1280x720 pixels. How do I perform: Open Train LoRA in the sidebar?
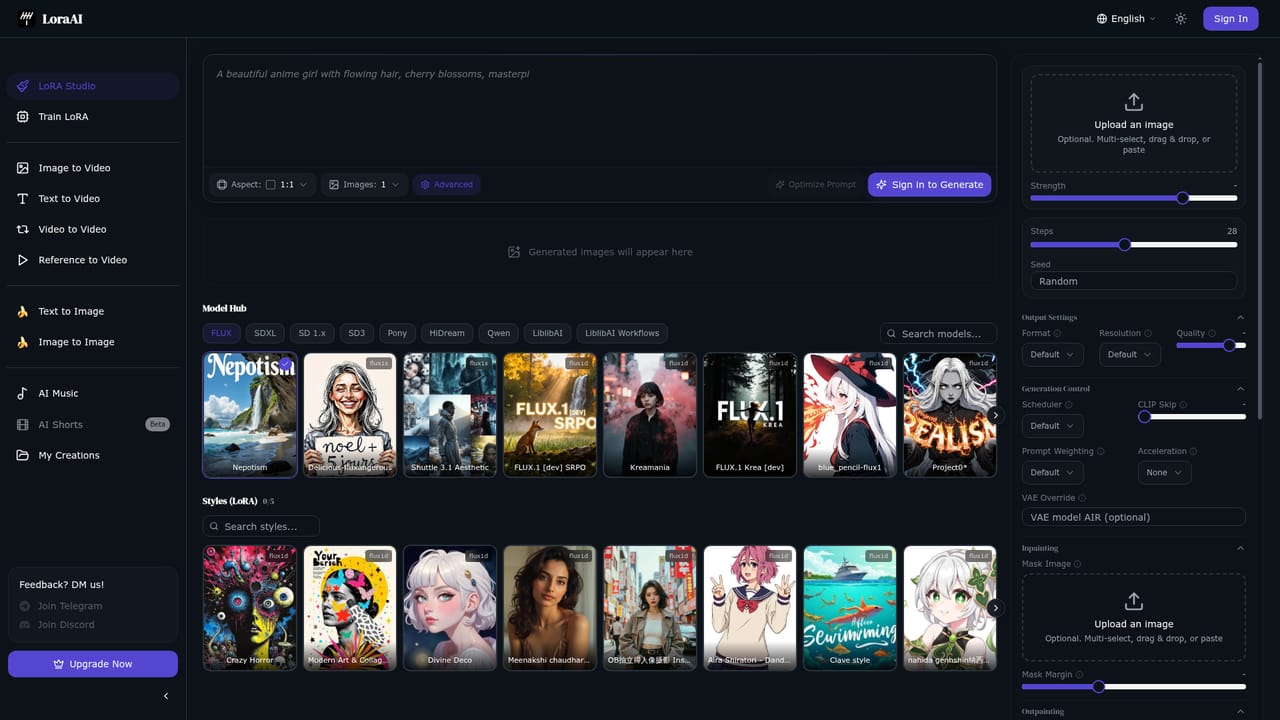(x=93, y=116)
